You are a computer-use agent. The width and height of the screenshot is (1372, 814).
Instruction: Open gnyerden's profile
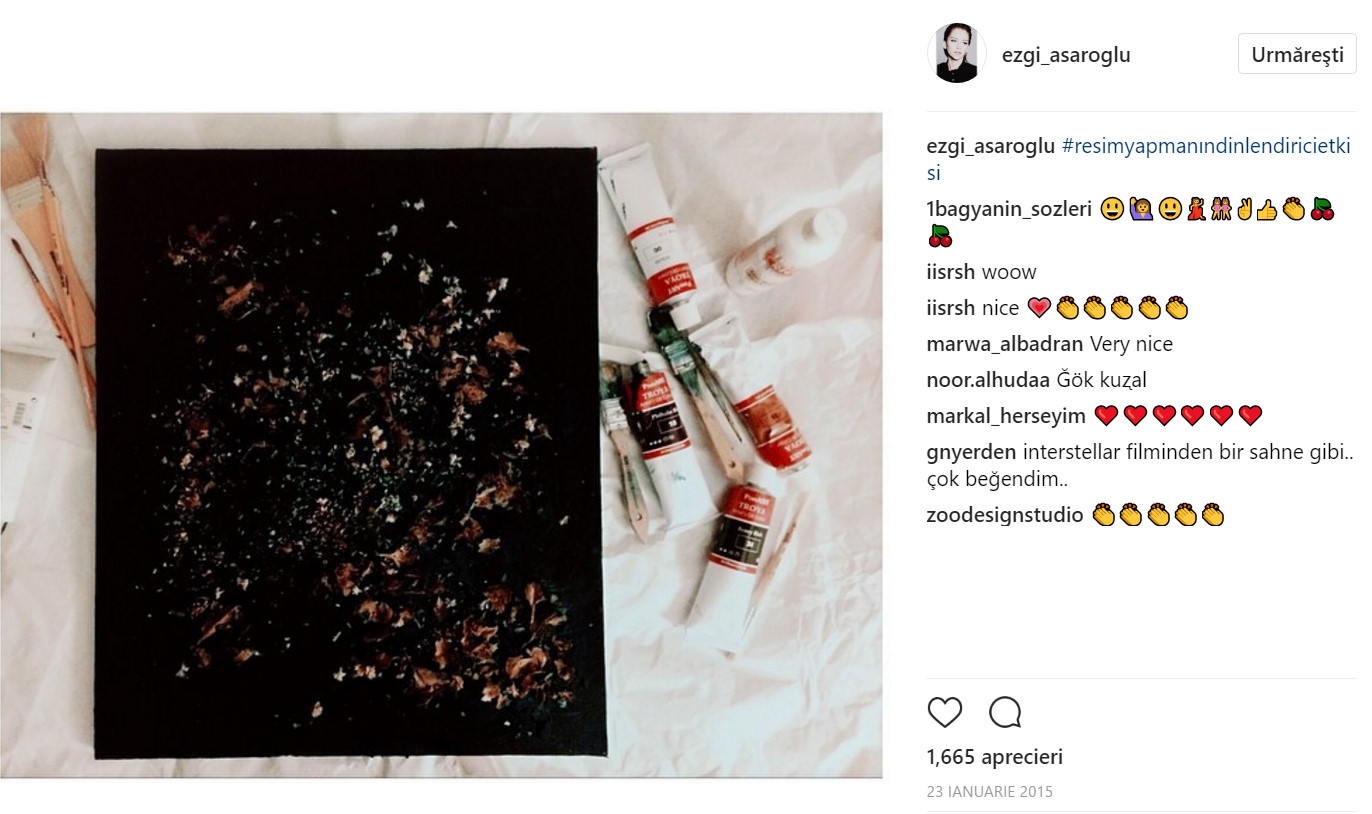[972, 452]
